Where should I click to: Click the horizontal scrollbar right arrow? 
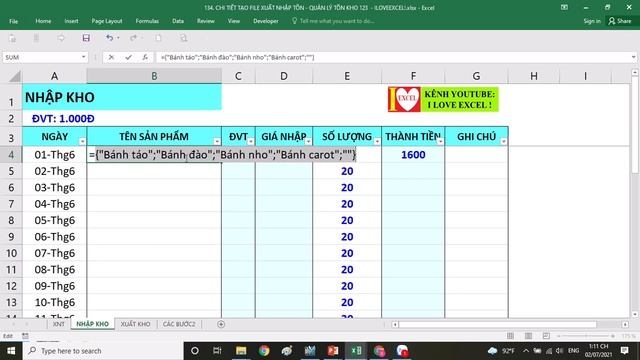[625, 324]
